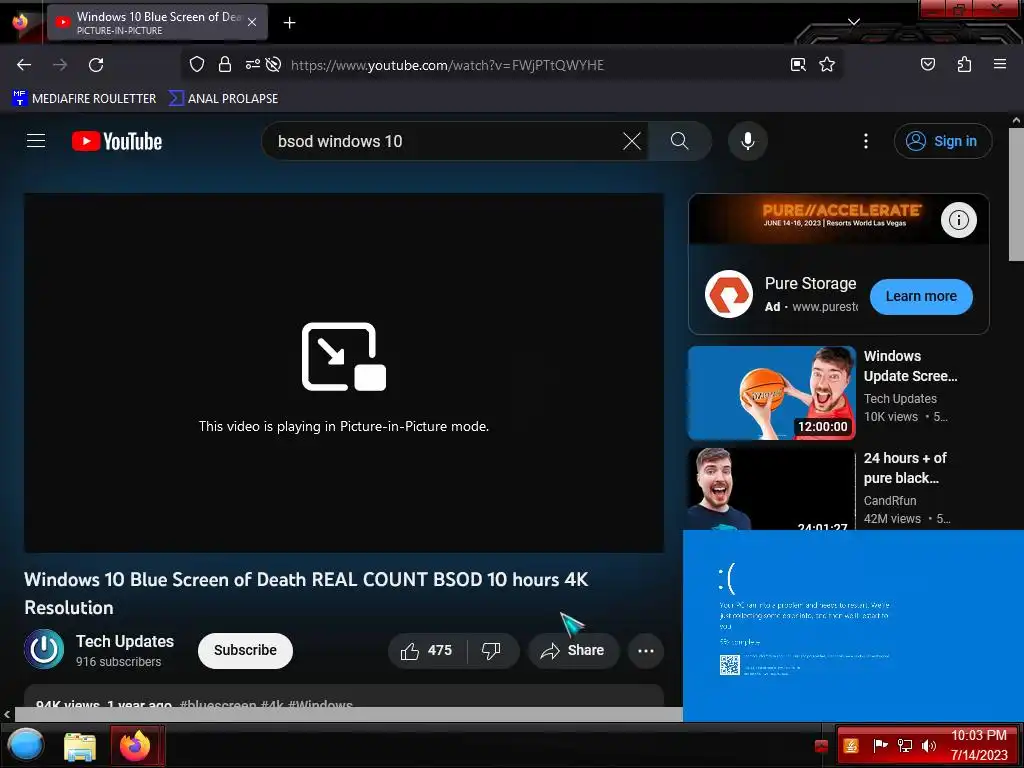This screenshot has height=768, width=1024.
Task: Open the Action Center flag tray icon
Action: [880, 746]
